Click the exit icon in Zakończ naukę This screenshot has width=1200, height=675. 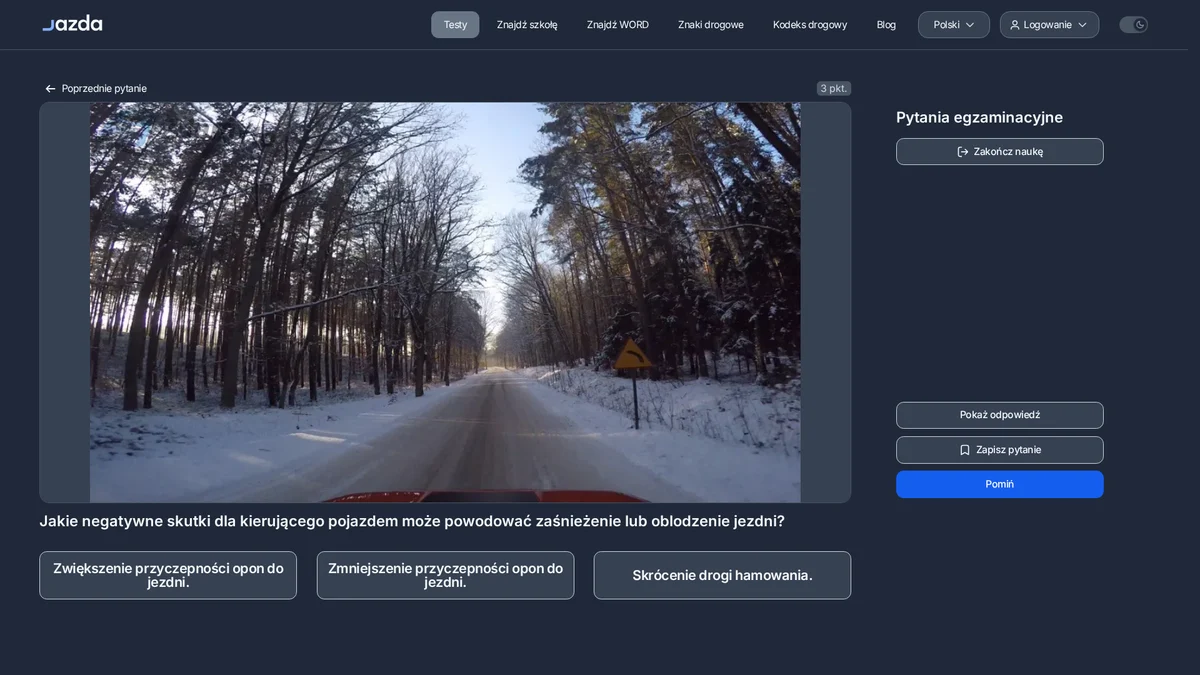(x=963, y=152)
